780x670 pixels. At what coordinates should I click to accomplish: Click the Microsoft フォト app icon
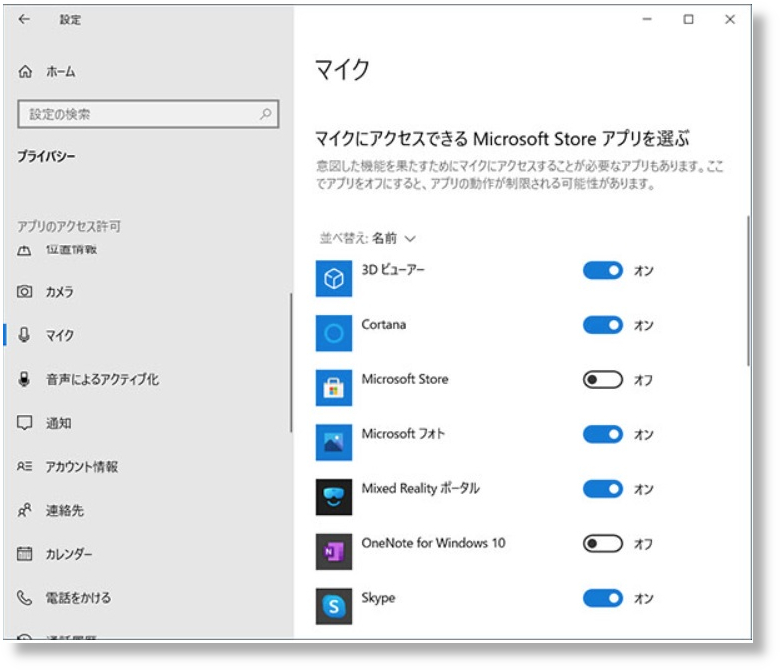click(x=334, y=443)
